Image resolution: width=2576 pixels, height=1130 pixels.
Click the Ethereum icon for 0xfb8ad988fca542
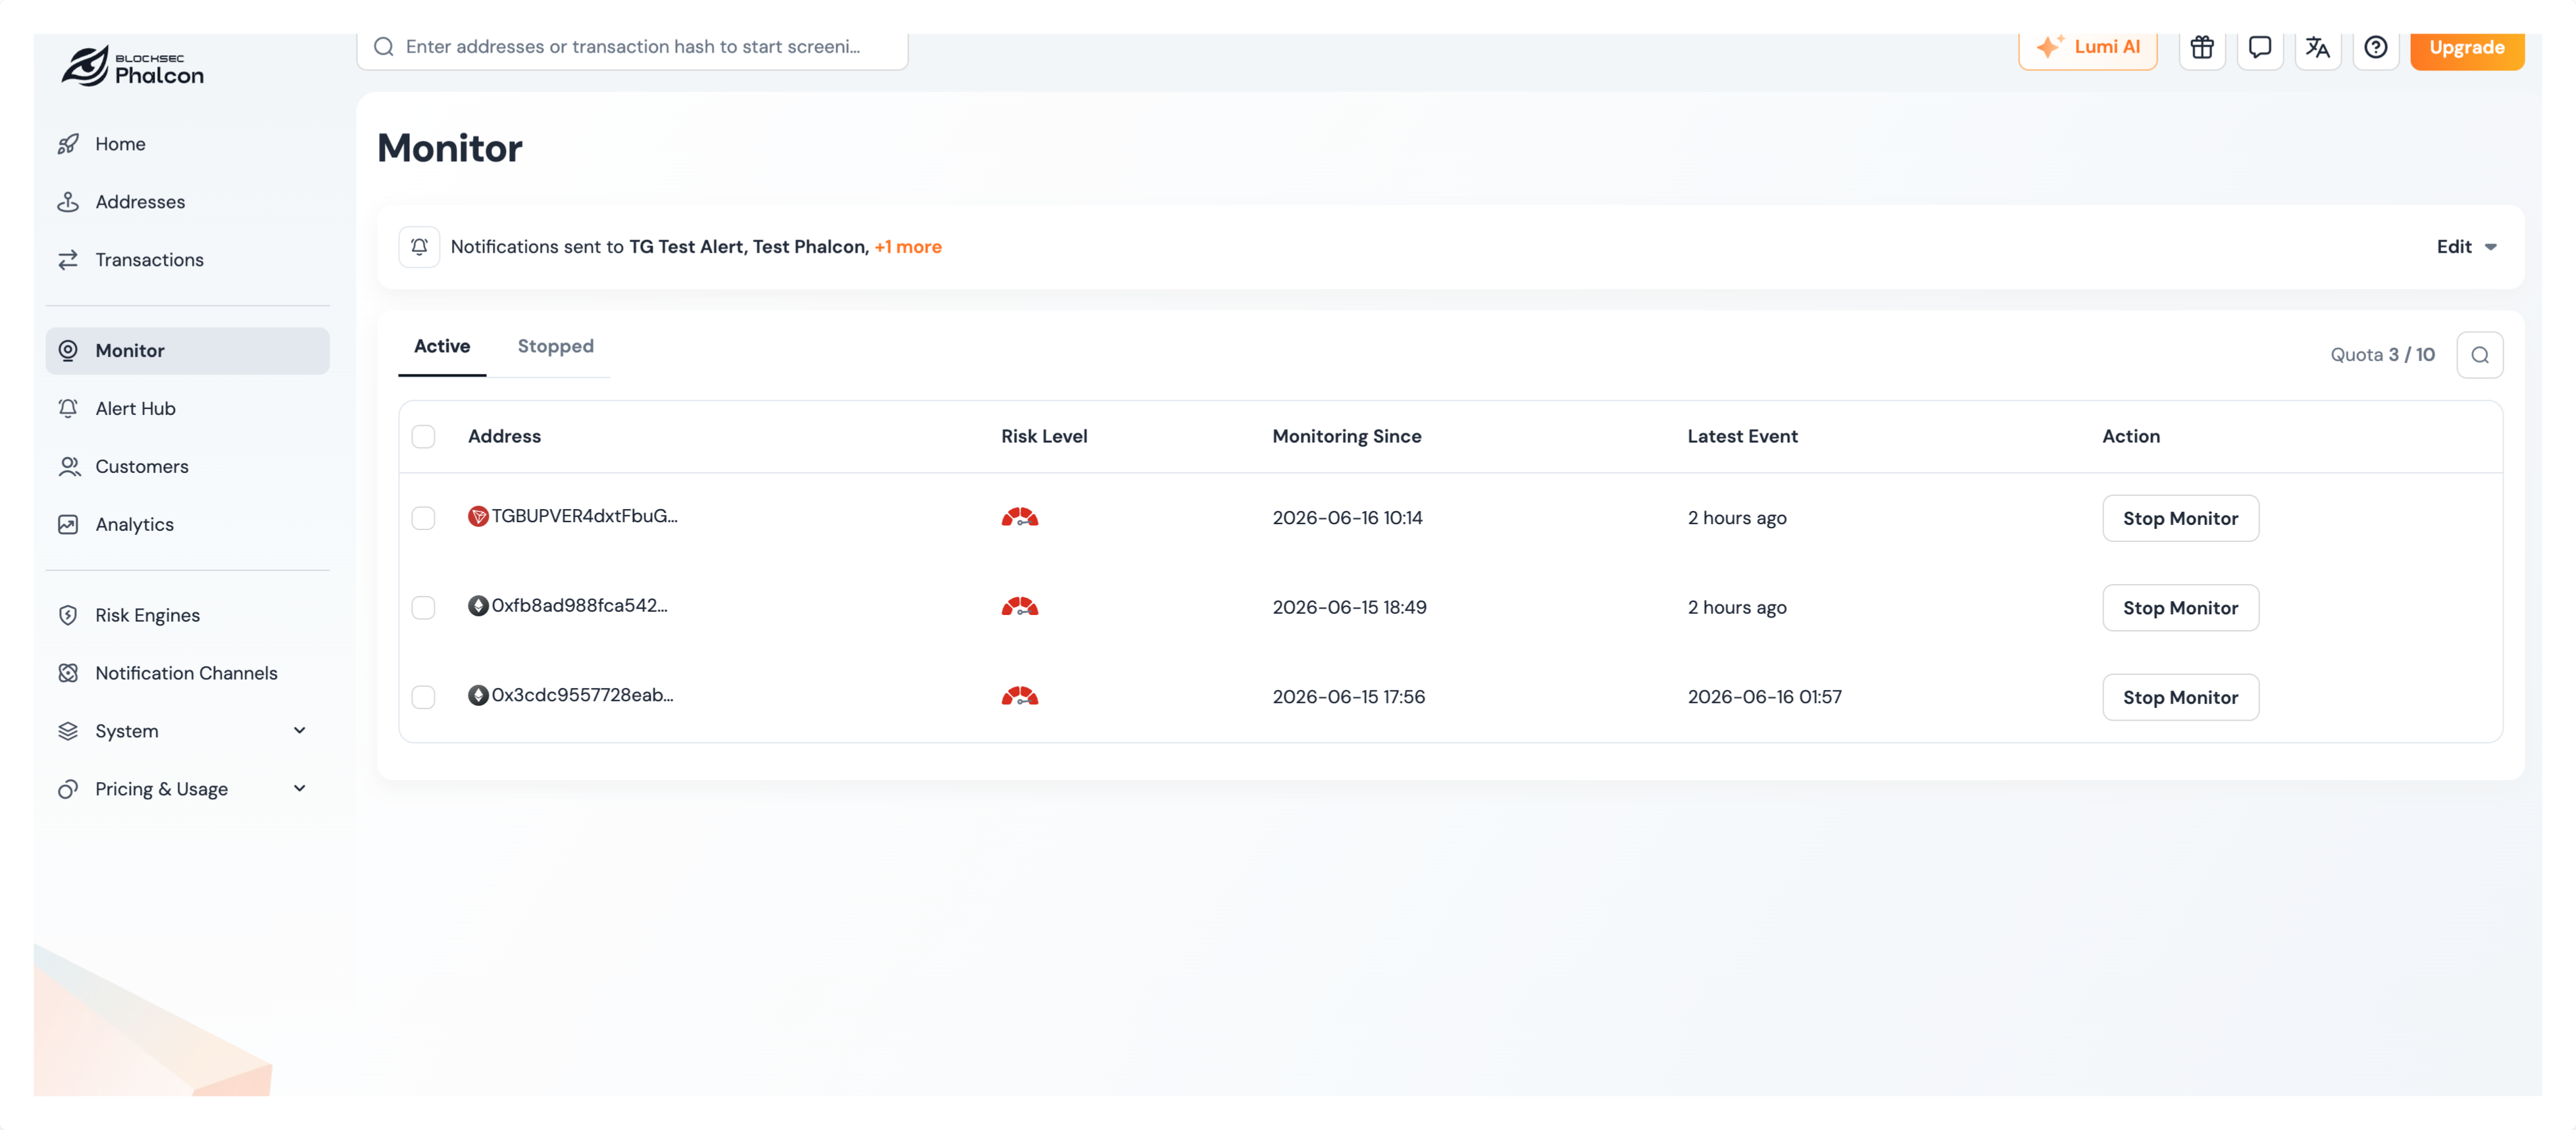[x=478, y=606]
